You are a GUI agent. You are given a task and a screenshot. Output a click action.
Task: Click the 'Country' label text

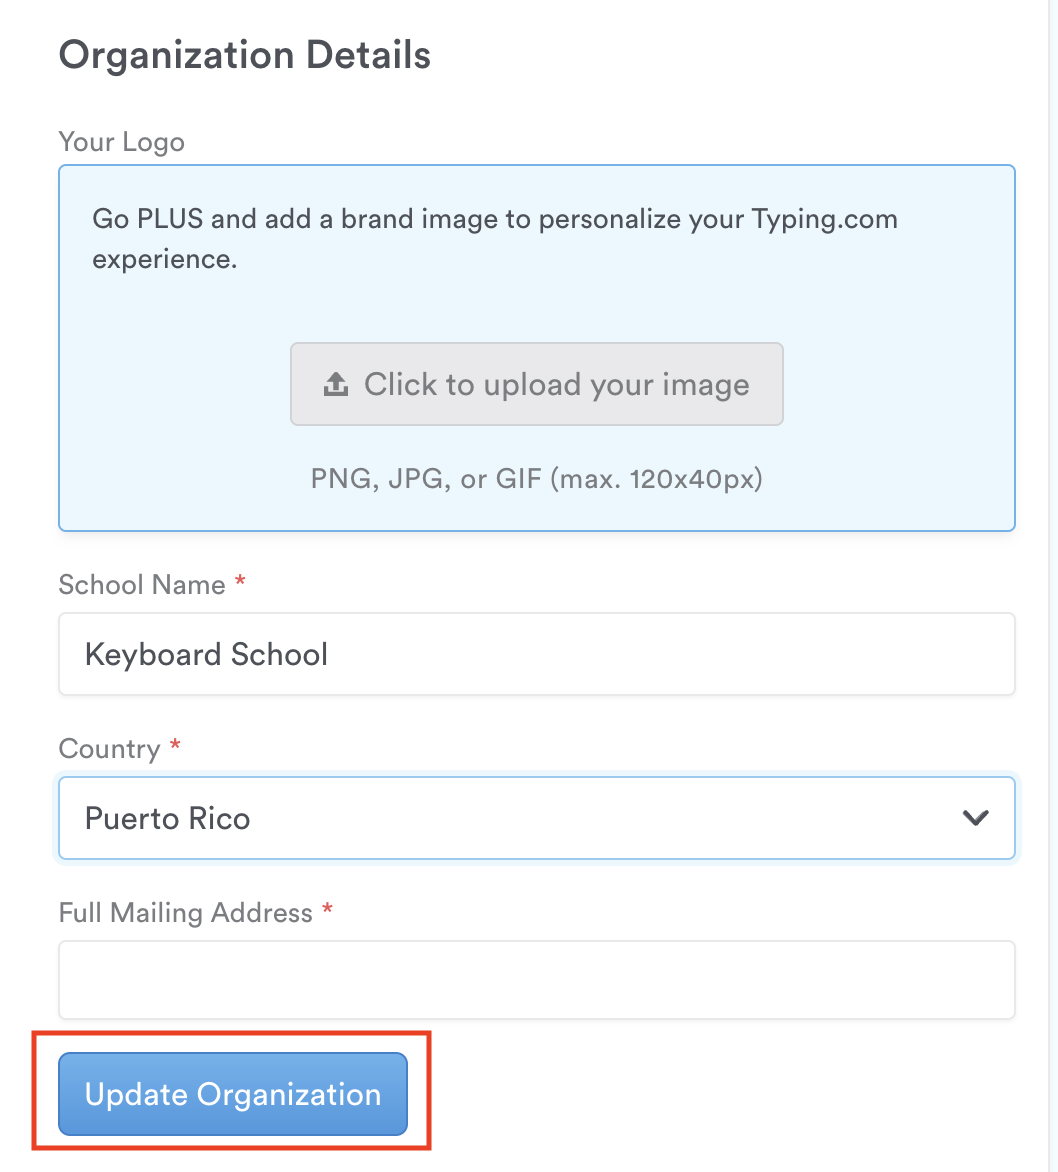pyautogui.click(x=109, y=749)
